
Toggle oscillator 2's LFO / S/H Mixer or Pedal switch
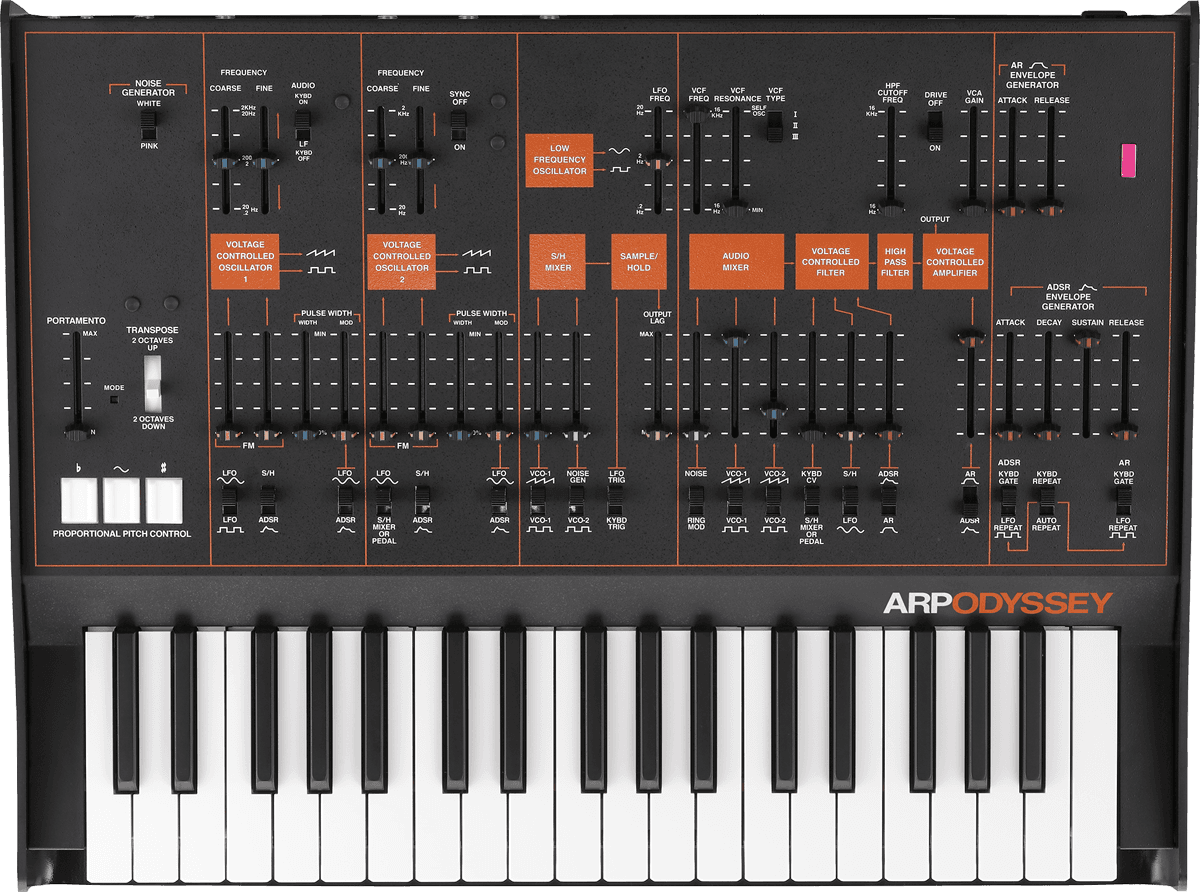tap(383, 498)
